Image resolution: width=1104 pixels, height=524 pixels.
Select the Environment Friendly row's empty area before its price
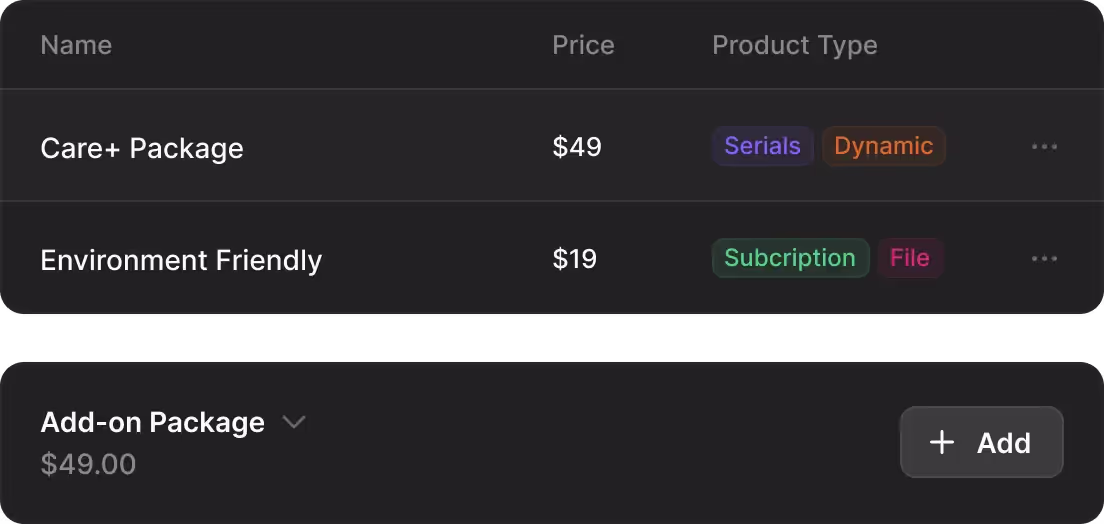pos(440,259)
